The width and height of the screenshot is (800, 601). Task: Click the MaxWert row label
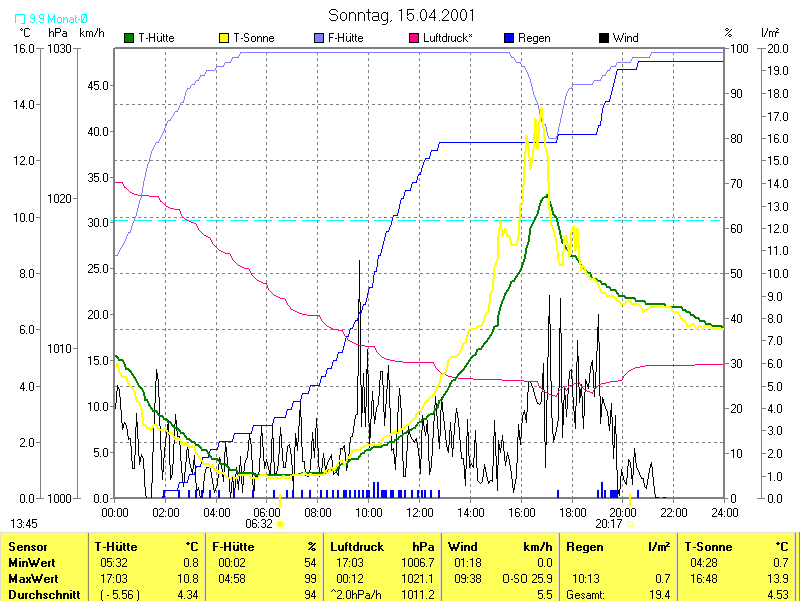[31, 579]
